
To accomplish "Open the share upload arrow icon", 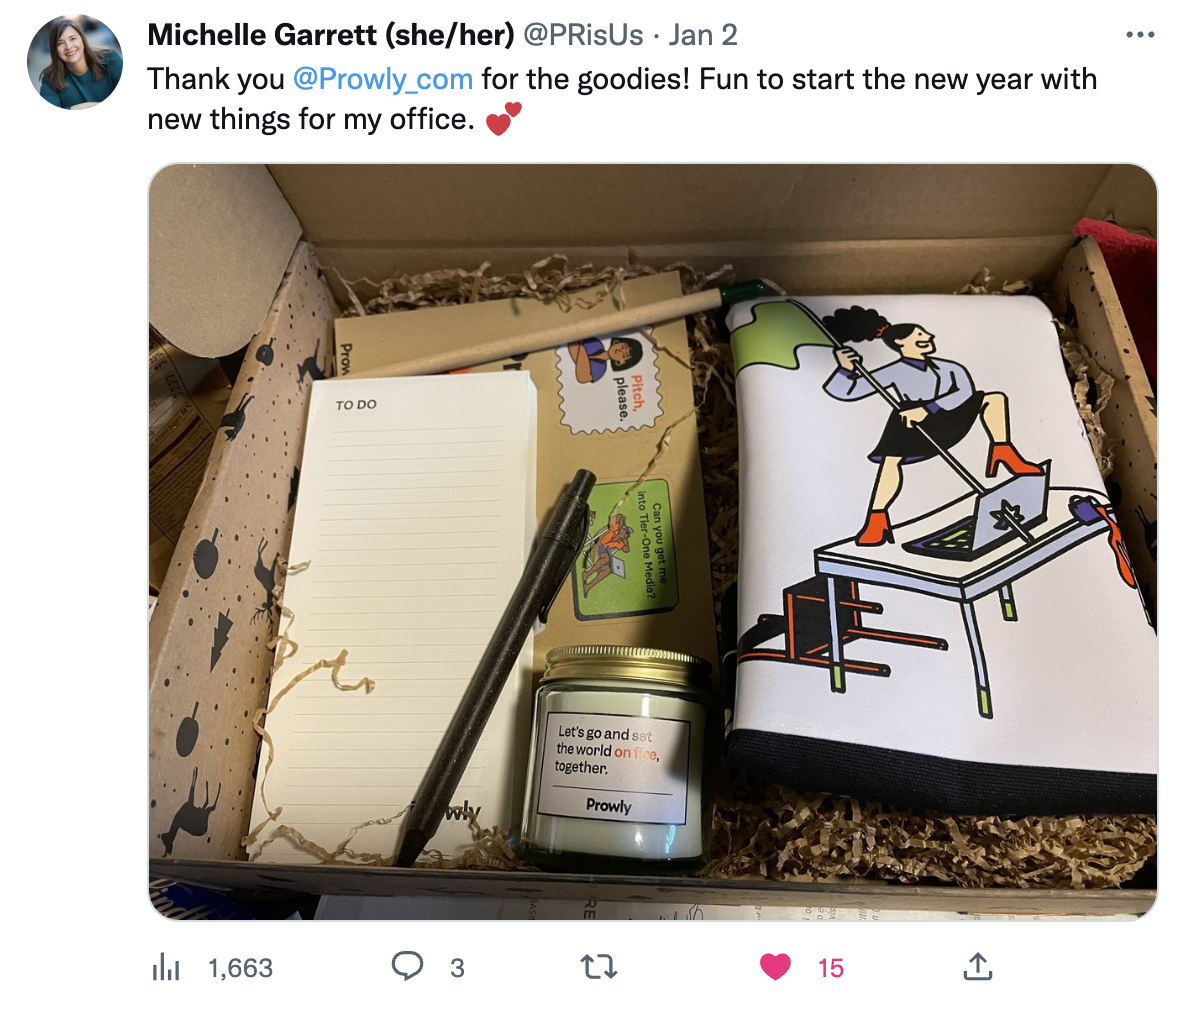I will pyautogui.click(x=977, y=966).
